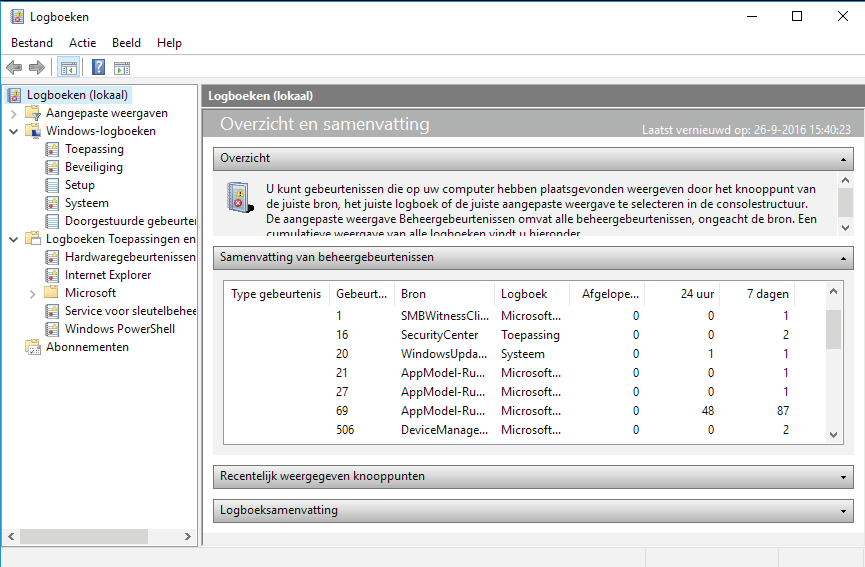The width and height of the screenshot is (865, 567).
Task: Click the Help question mark toolbar icon
Action: pos(98,68)
